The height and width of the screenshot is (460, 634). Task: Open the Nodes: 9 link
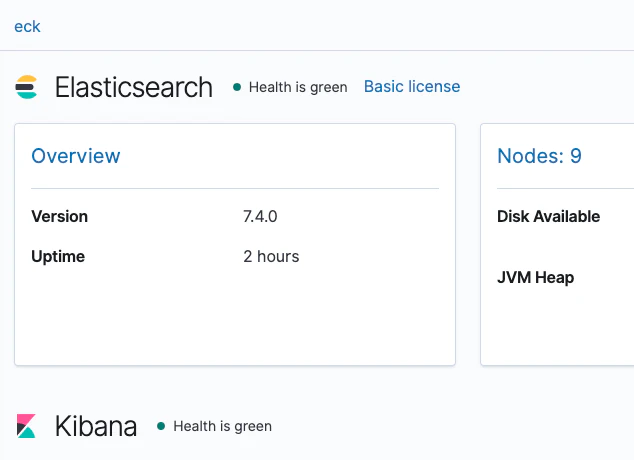click(x=539, y=156)
